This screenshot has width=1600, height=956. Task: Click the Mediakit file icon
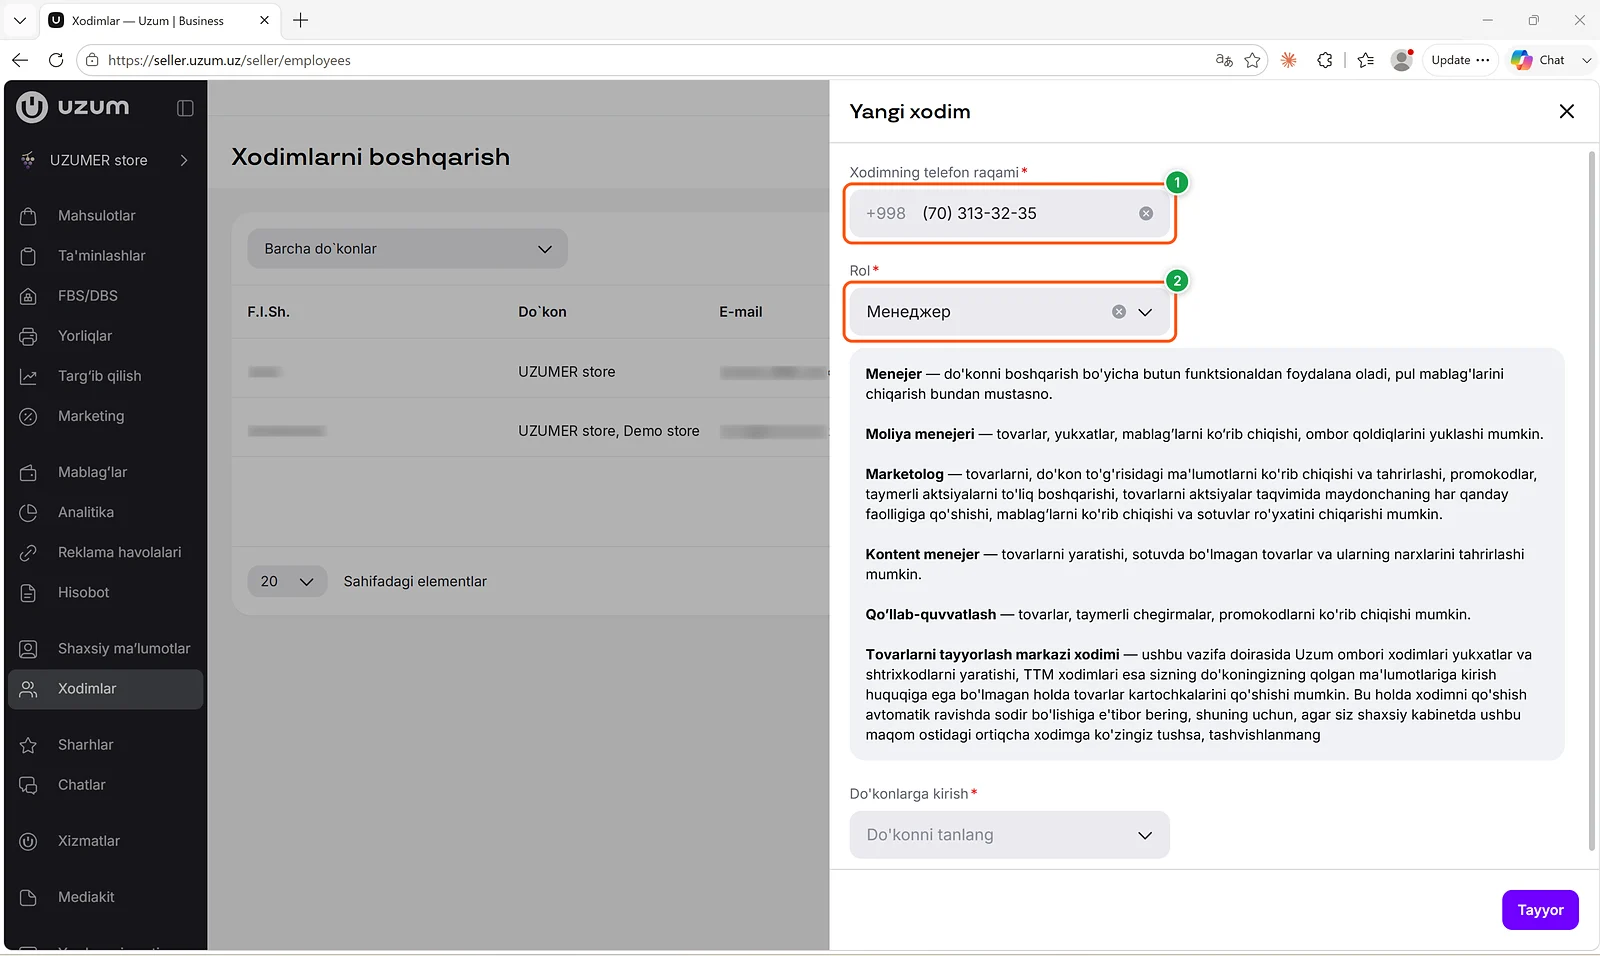click(28, 897)
